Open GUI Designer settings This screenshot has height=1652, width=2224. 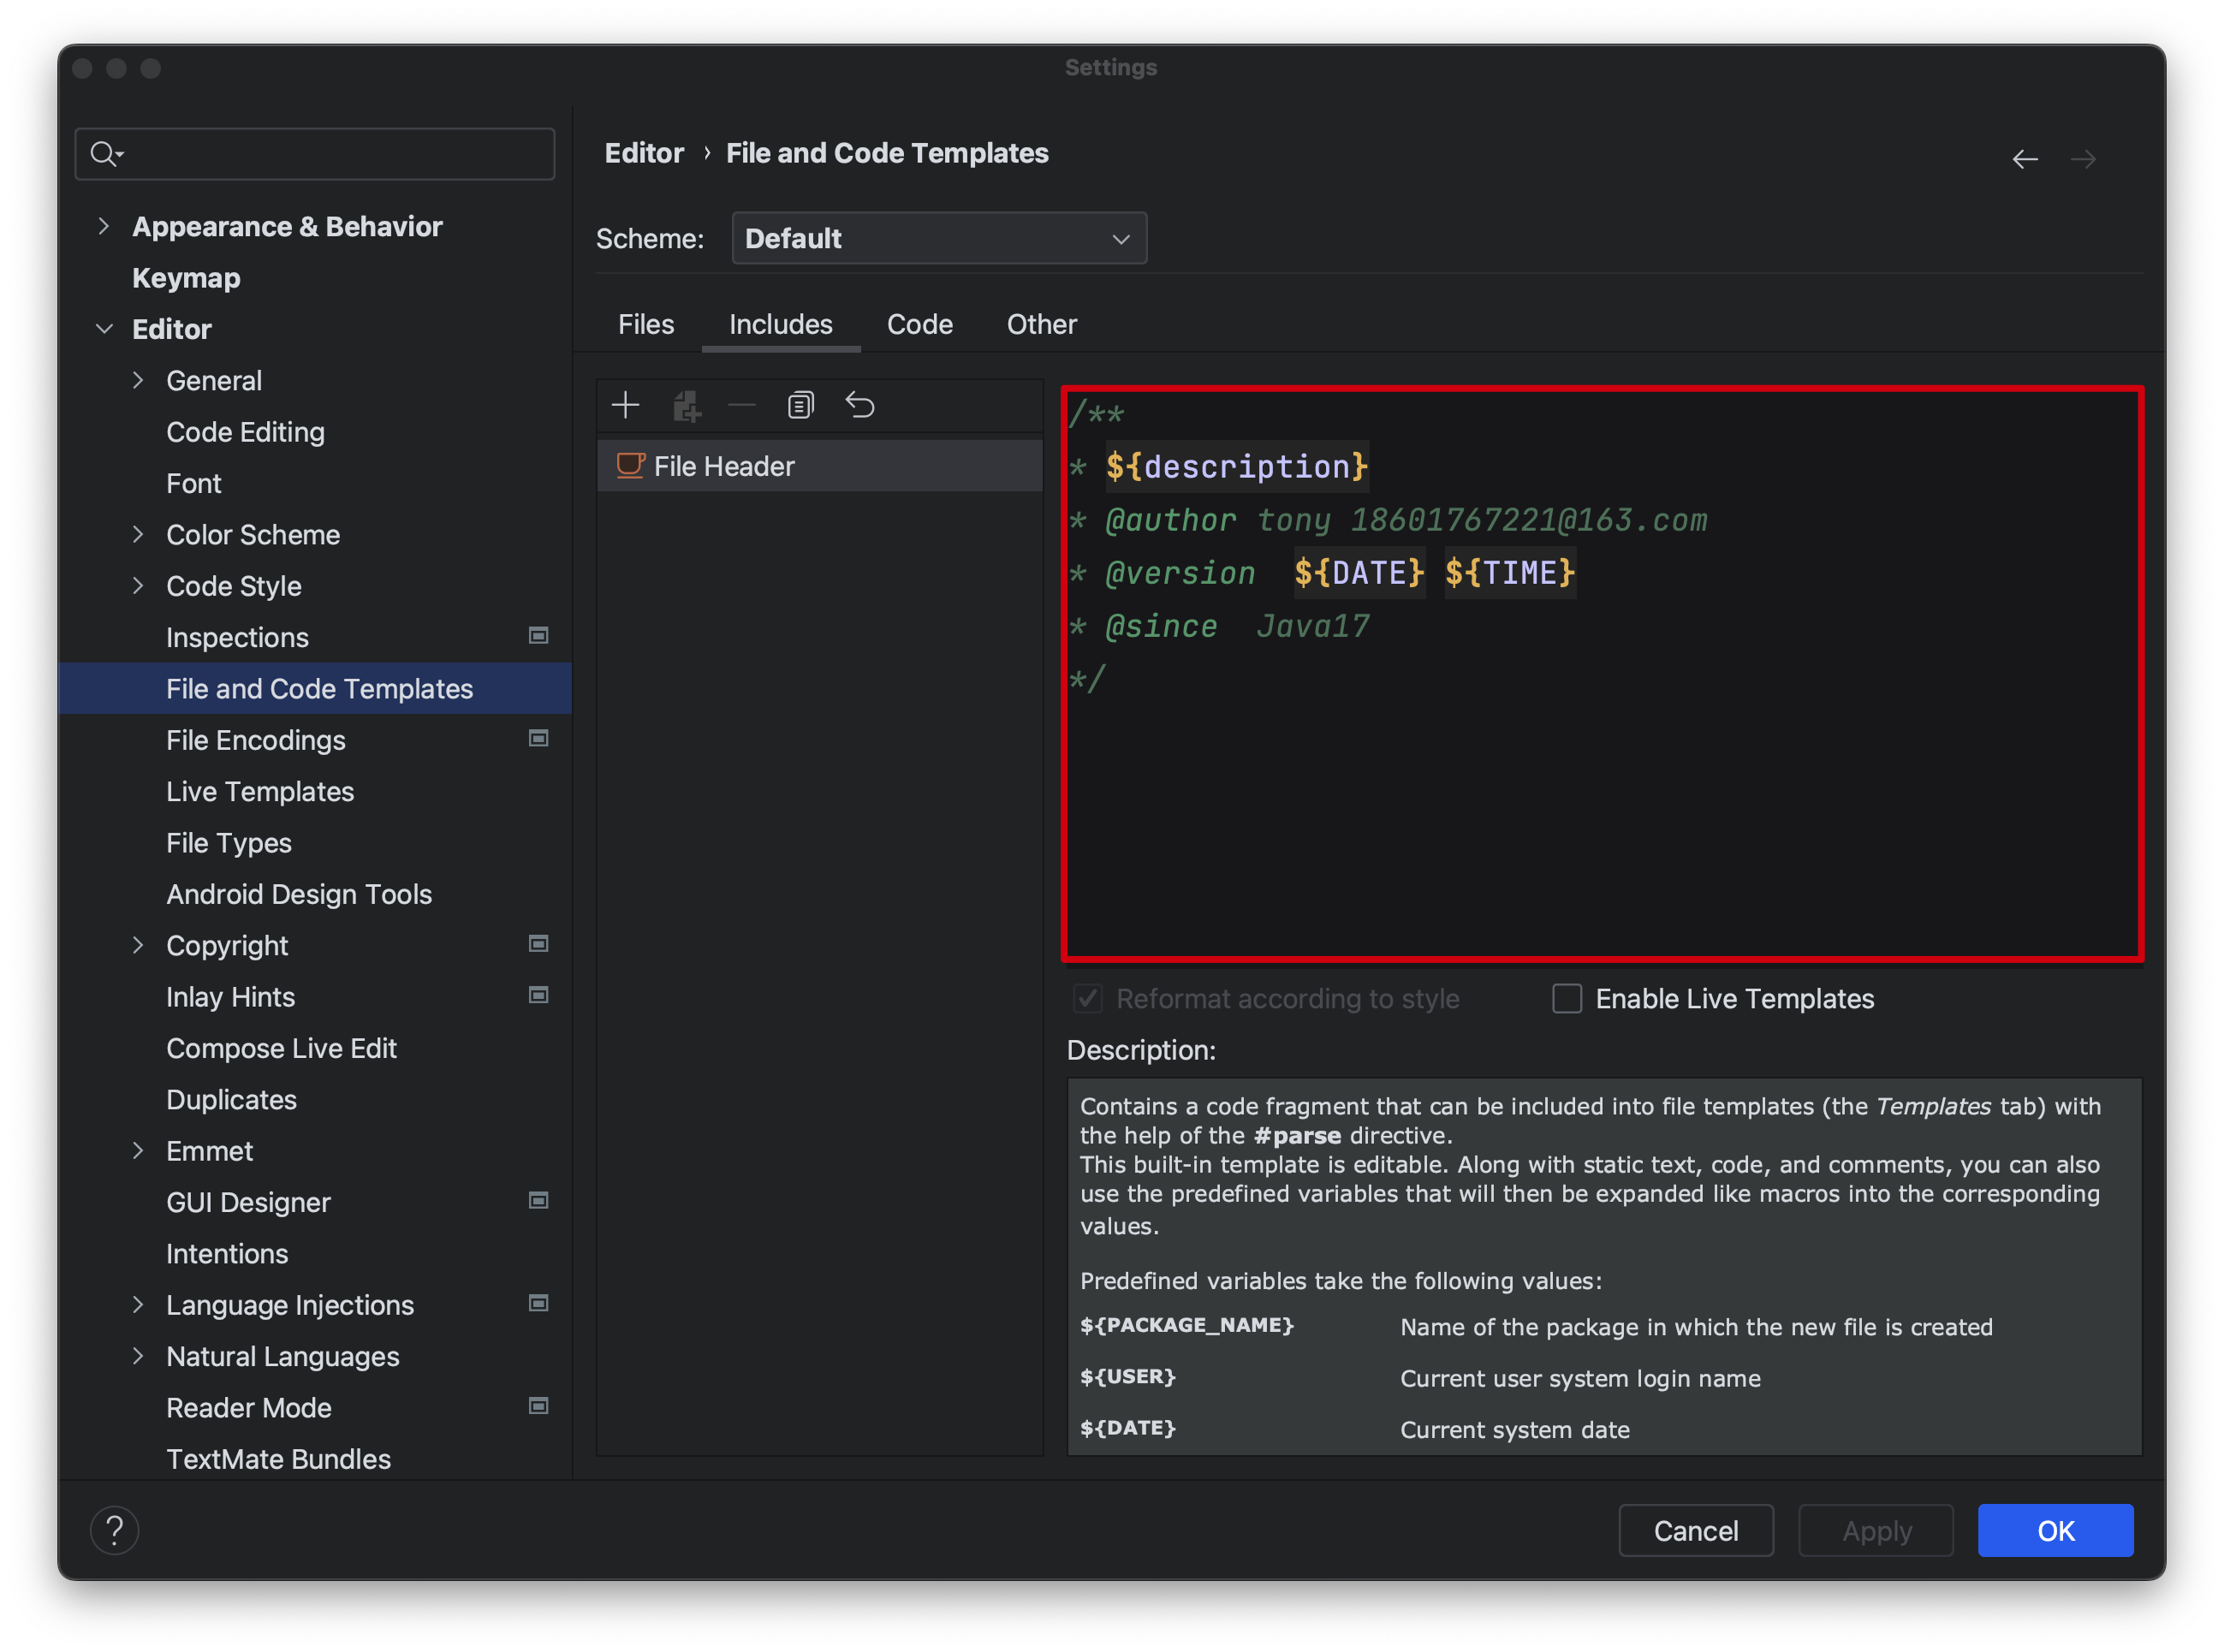pos(248,1202)
